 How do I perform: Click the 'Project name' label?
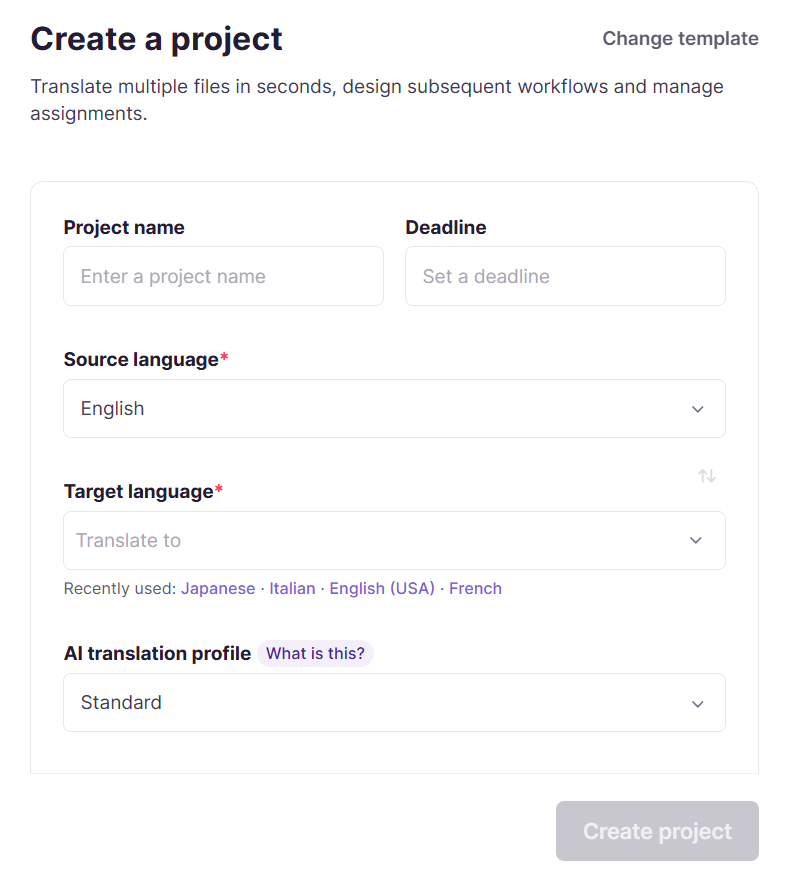click(x=124, y=227)
